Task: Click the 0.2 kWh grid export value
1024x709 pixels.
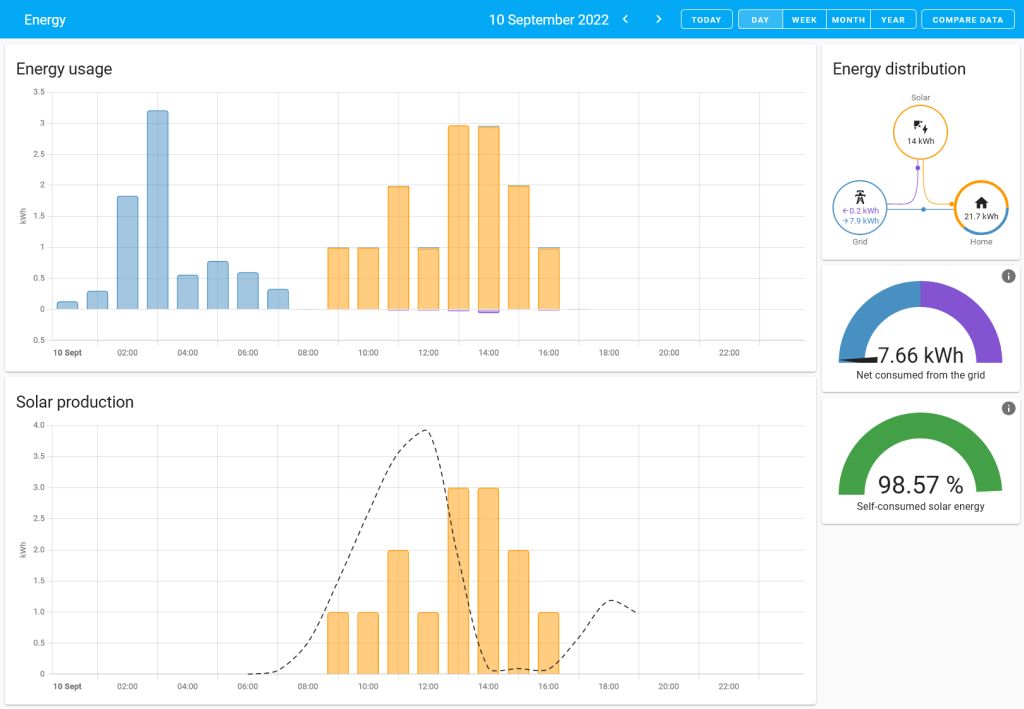Action: pos(861,211)
